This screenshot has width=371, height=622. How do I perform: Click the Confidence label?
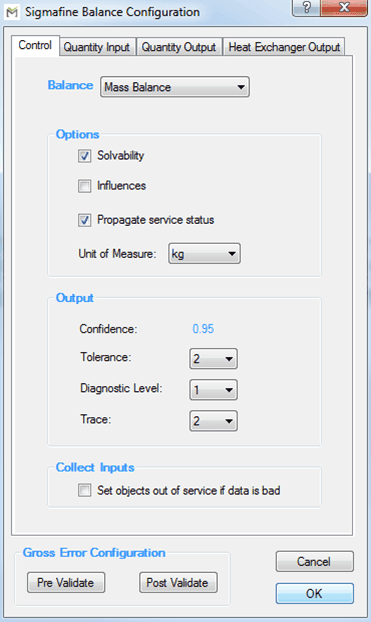point(108,329)
